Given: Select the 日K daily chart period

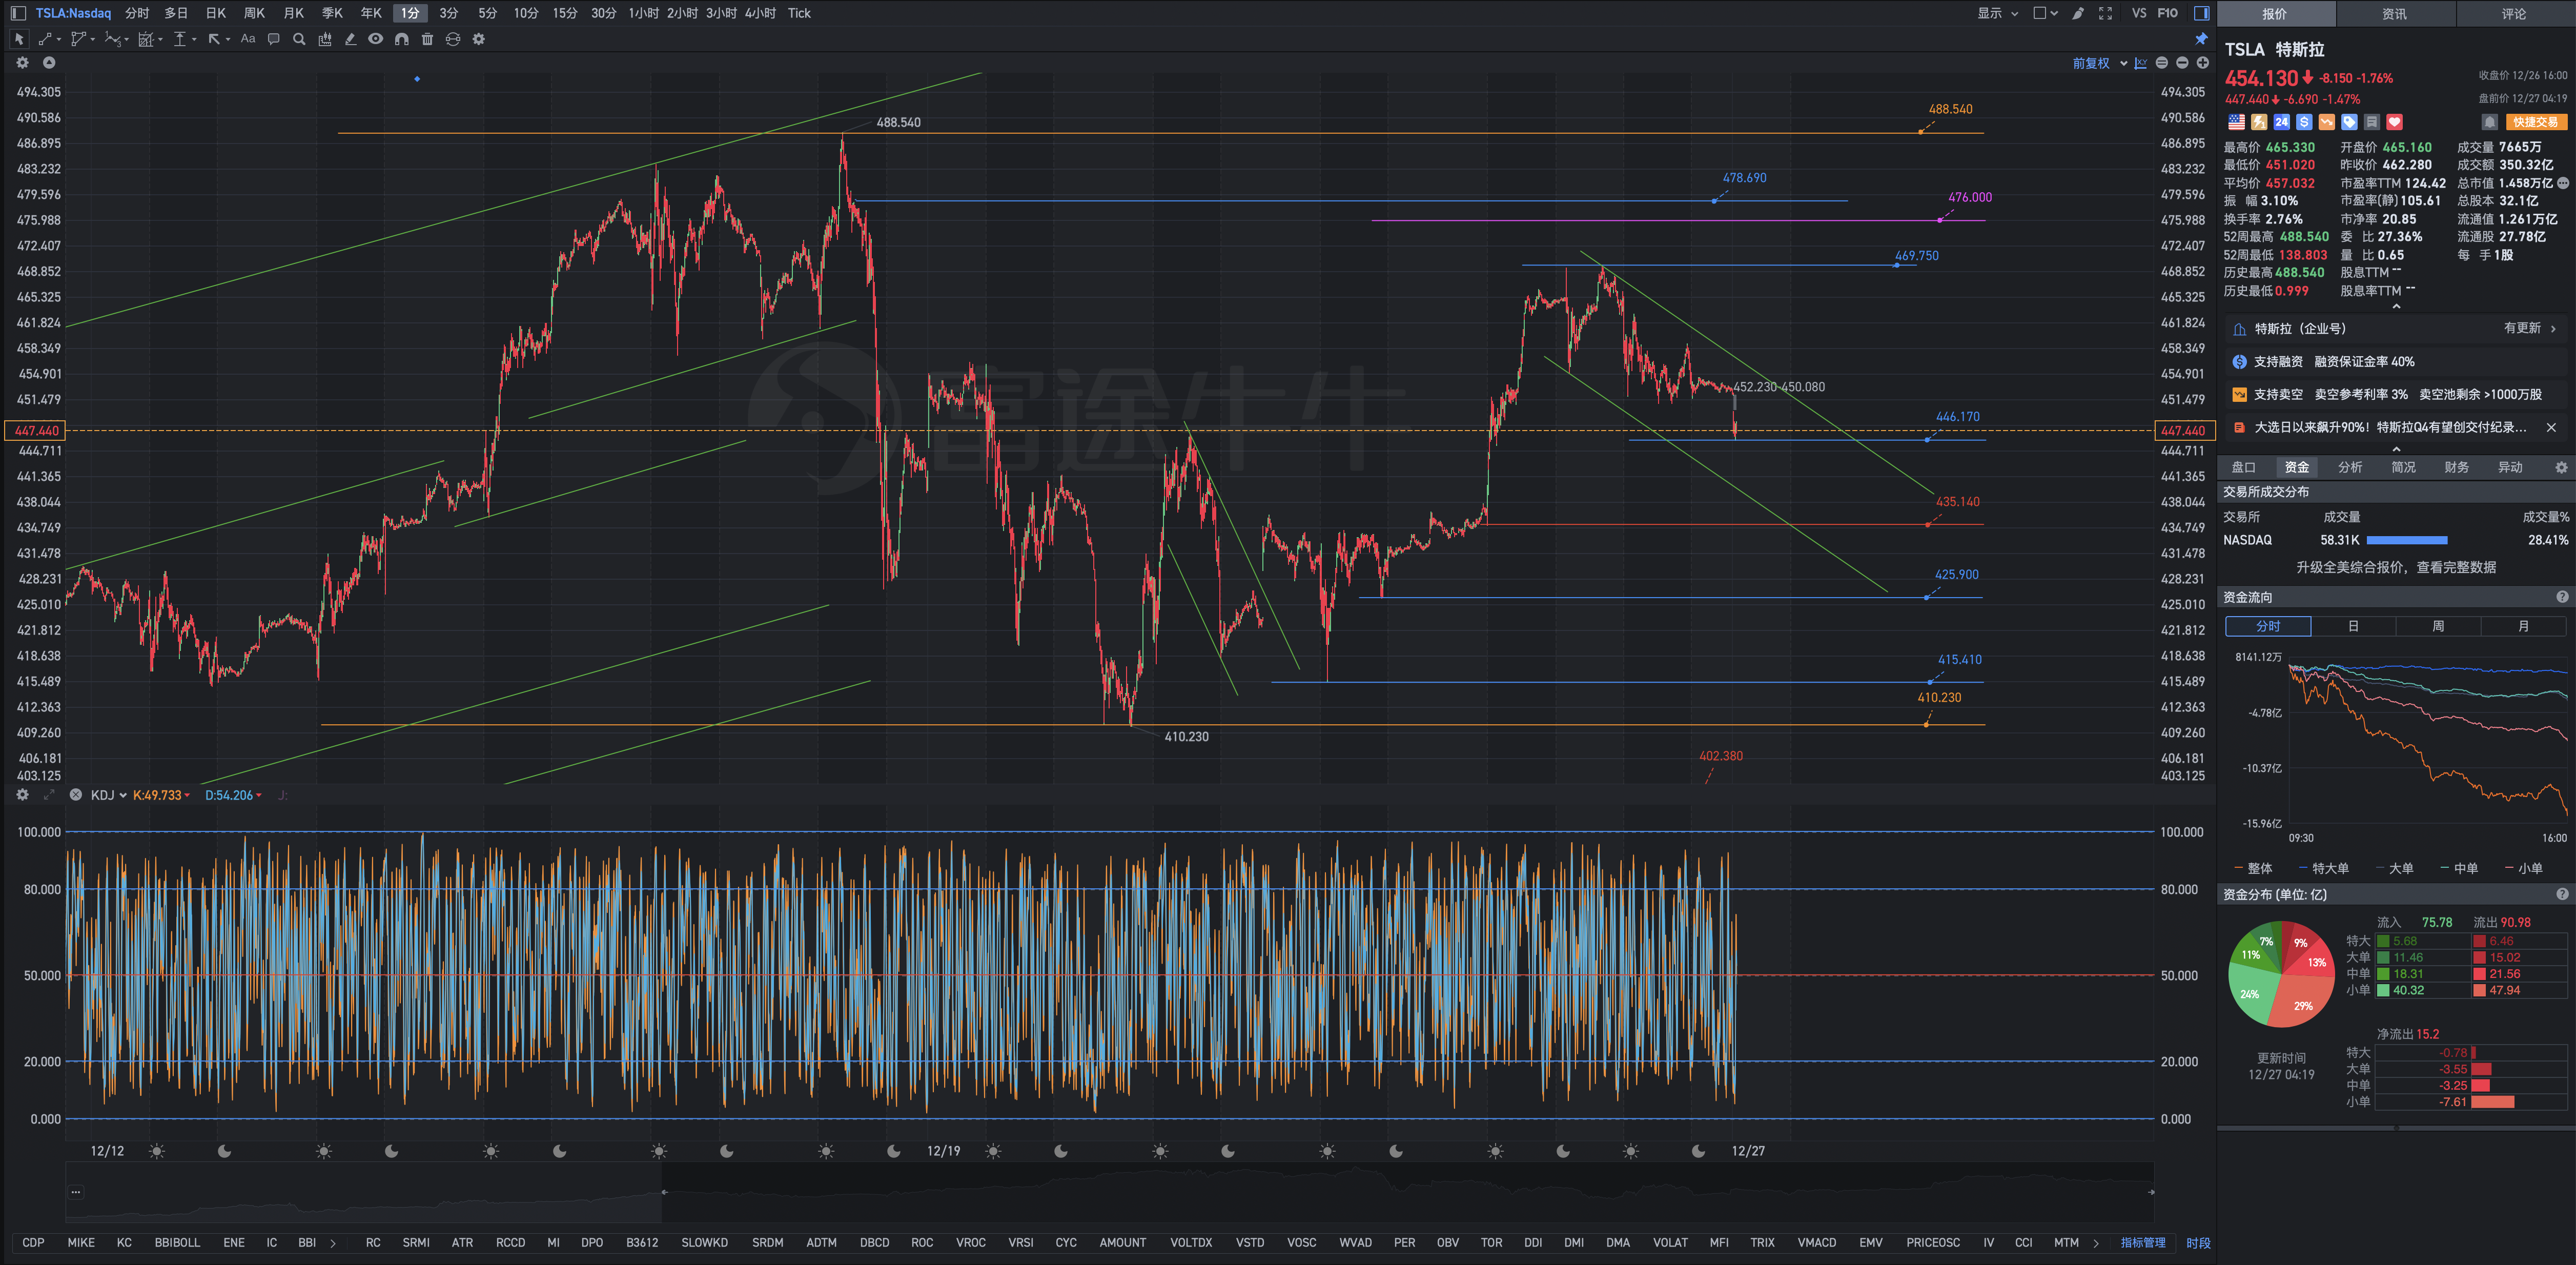Looking at the screenshot, I should [216, 13].
